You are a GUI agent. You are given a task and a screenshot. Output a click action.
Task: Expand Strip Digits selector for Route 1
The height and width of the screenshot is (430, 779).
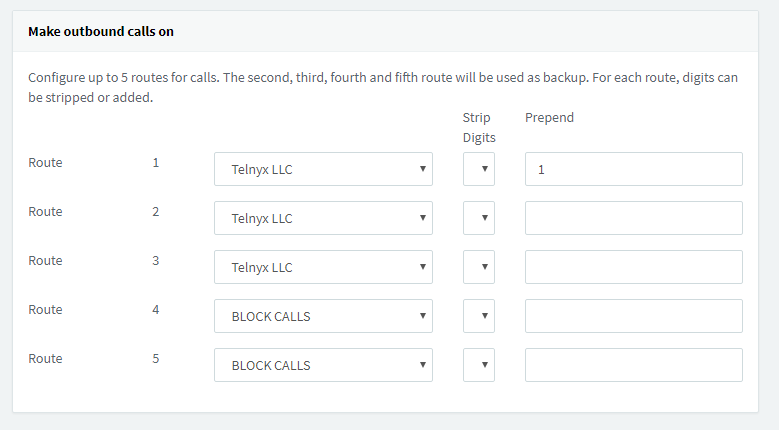pos(479,169)
